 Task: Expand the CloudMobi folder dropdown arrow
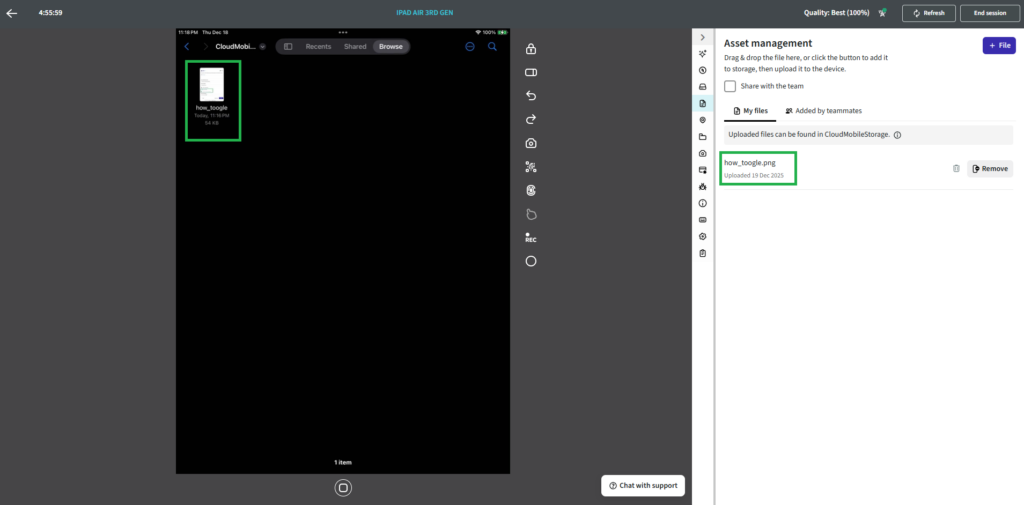pyautogui.click(x=263, y=47)
